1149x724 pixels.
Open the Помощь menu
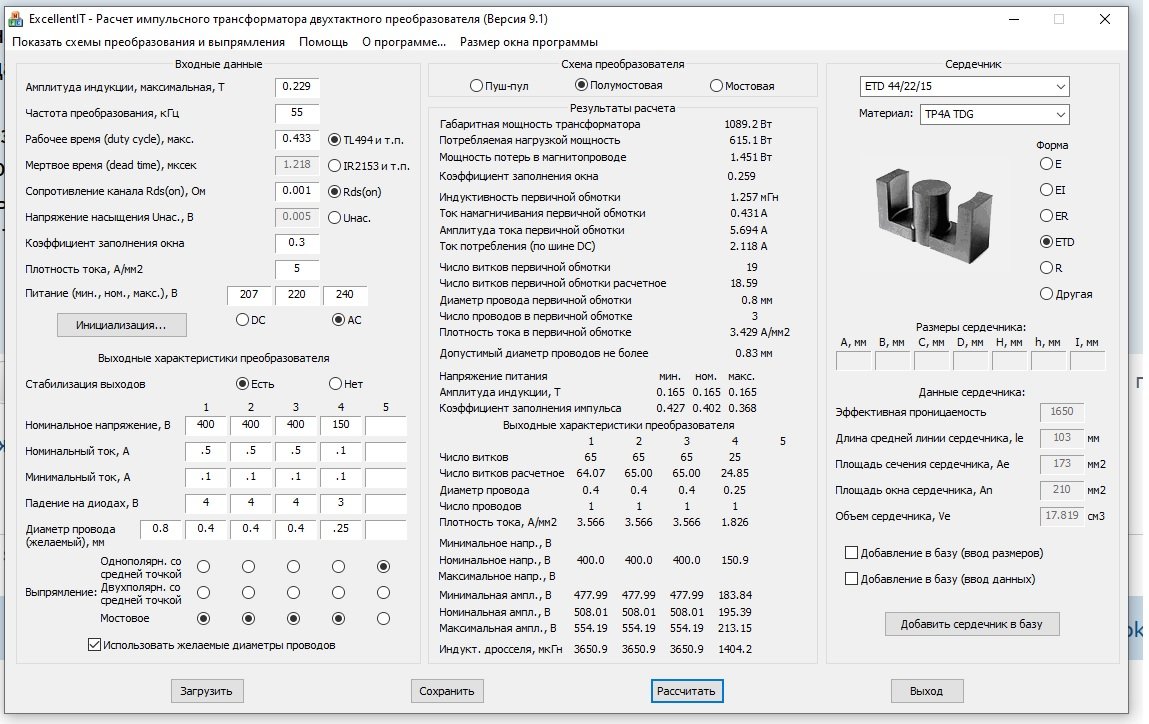(323, 42)
